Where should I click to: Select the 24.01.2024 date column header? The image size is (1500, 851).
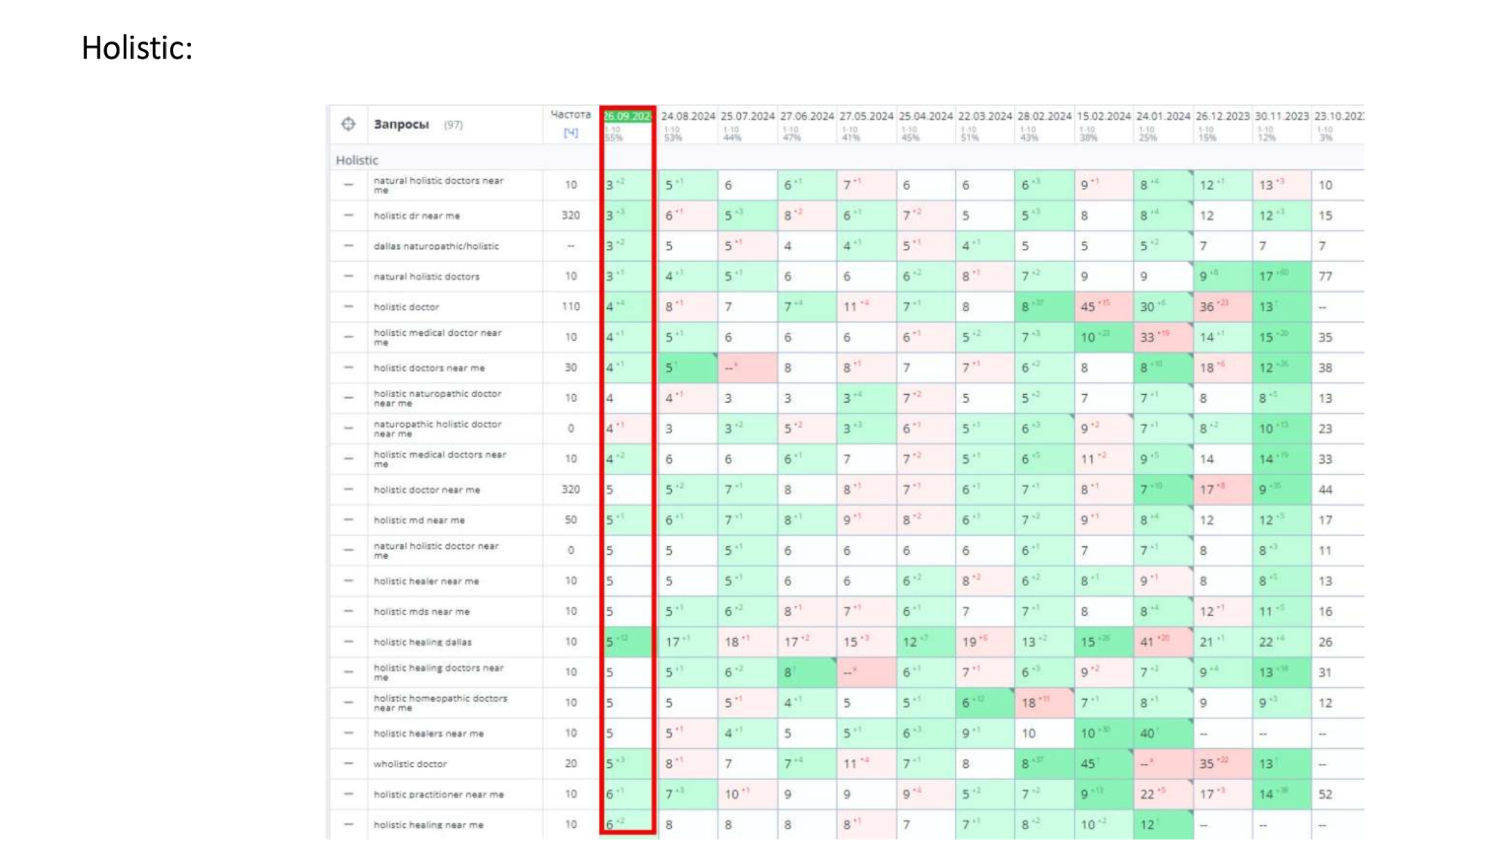click(x=1163, y=116)
